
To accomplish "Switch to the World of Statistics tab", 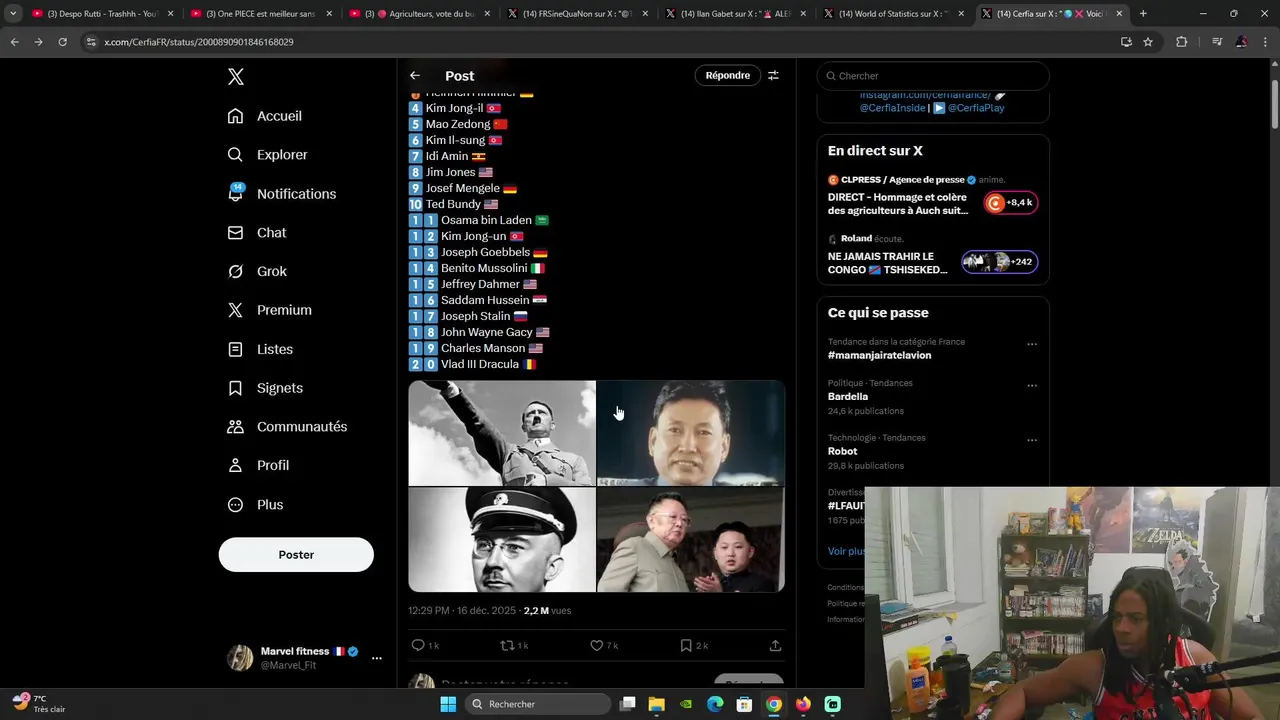I will coord(894,14).
